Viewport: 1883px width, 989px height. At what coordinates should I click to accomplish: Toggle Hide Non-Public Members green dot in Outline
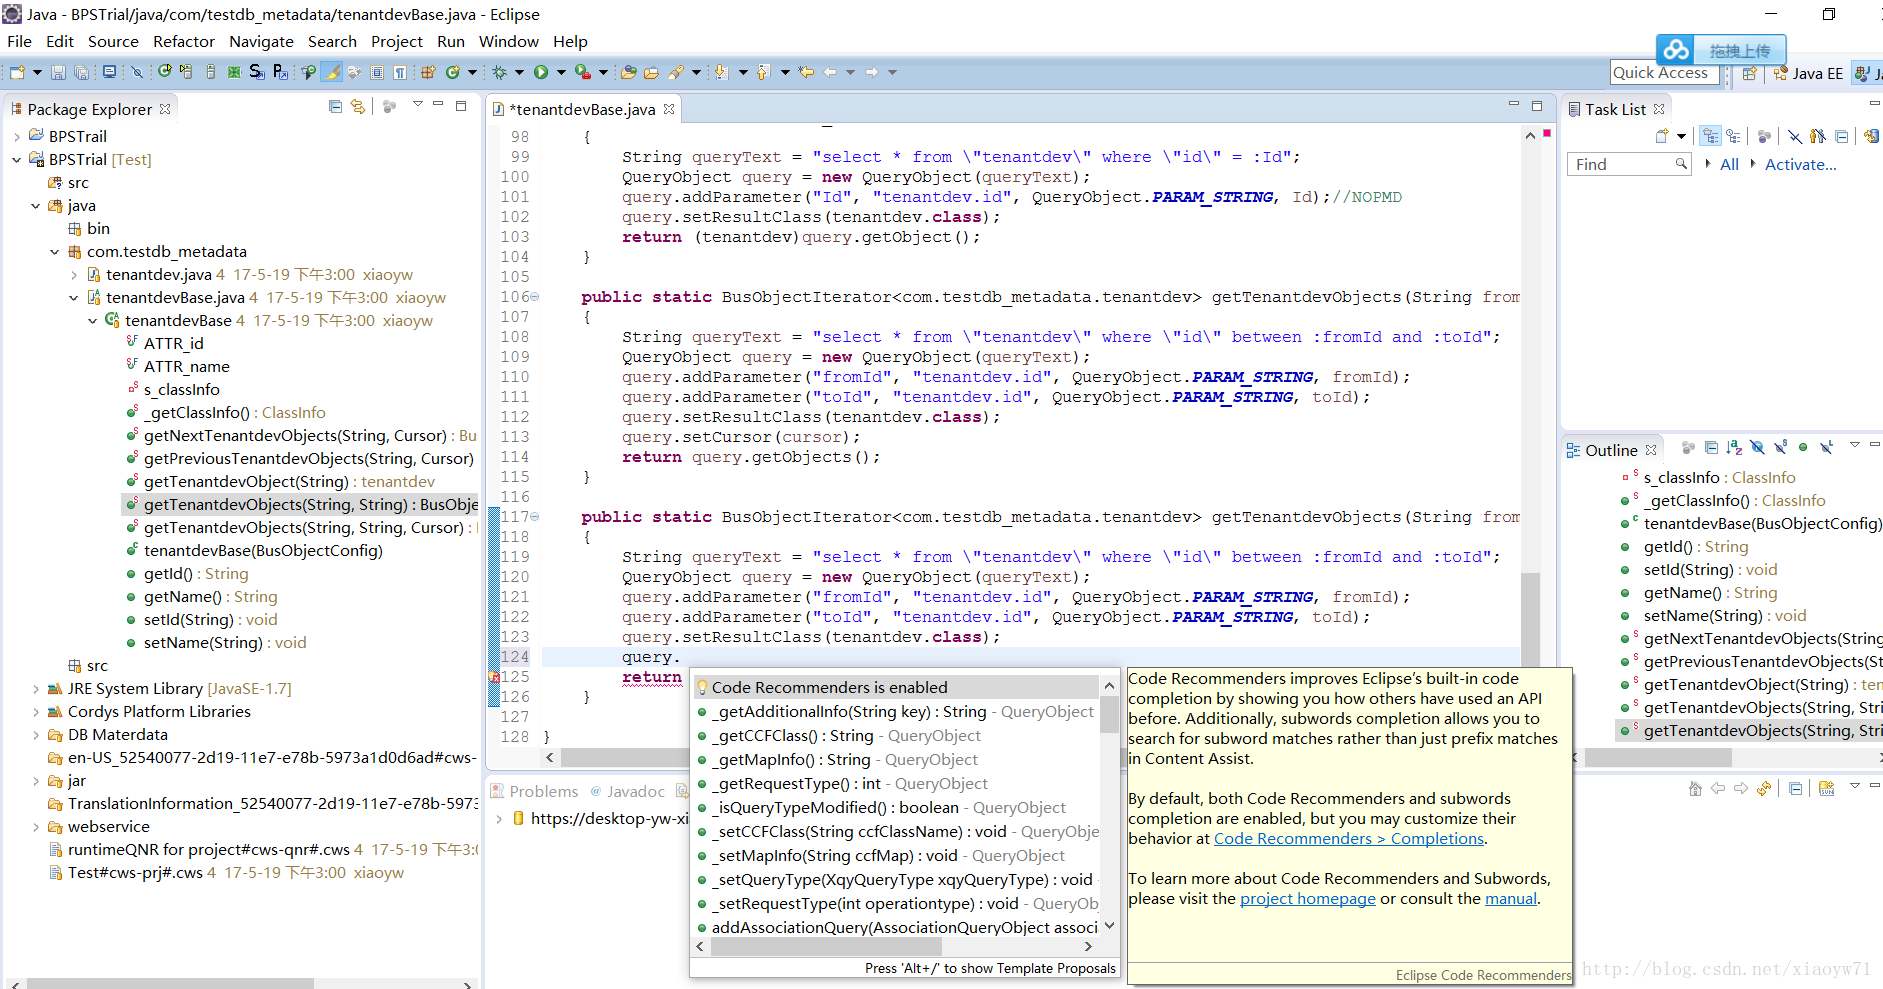tap(1803, 448)
